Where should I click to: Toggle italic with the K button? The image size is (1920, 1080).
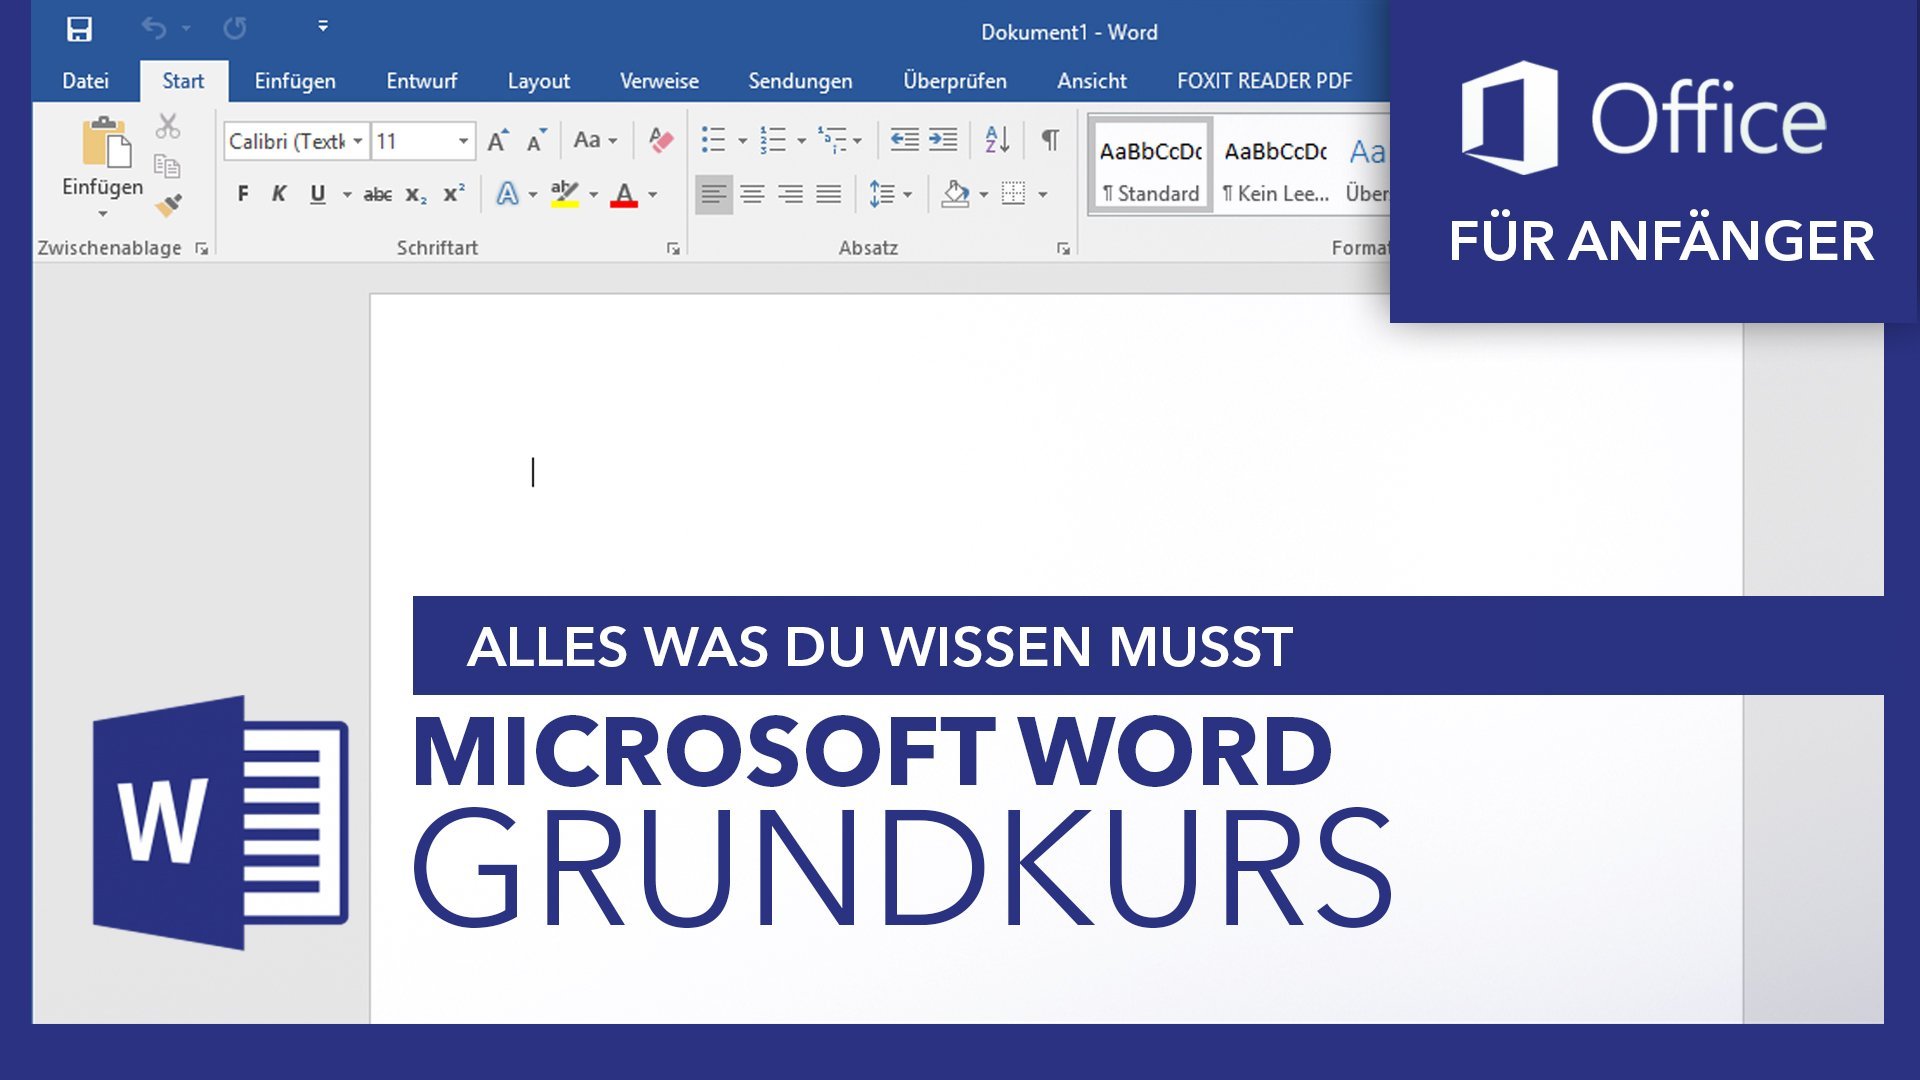click(x=279, y=194)
